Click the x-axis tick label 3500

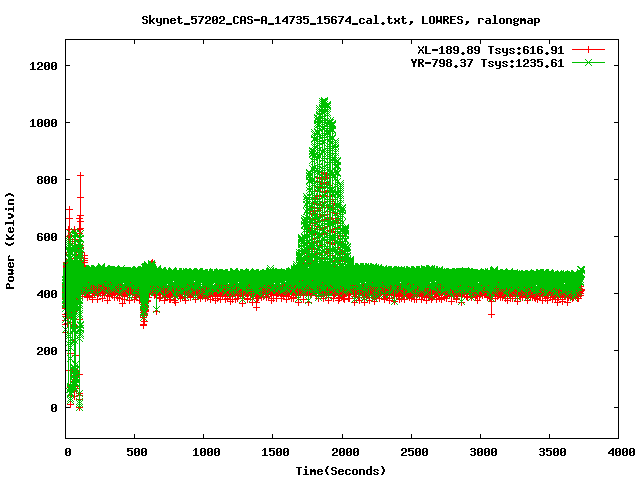[552, 452]
